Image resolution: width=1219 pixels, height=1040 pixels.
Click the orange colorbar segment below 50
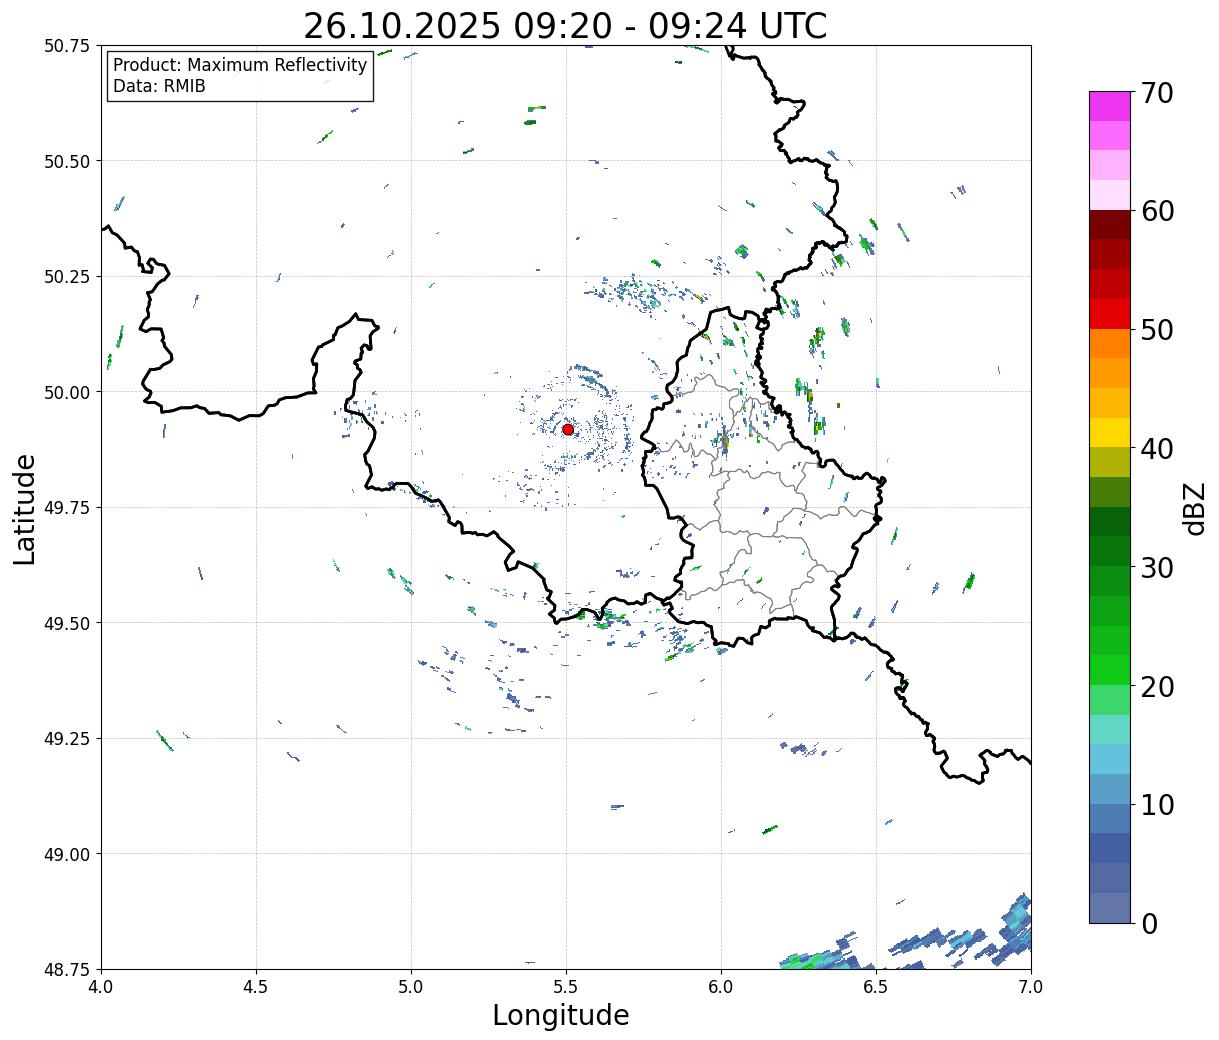[1110, 343]
